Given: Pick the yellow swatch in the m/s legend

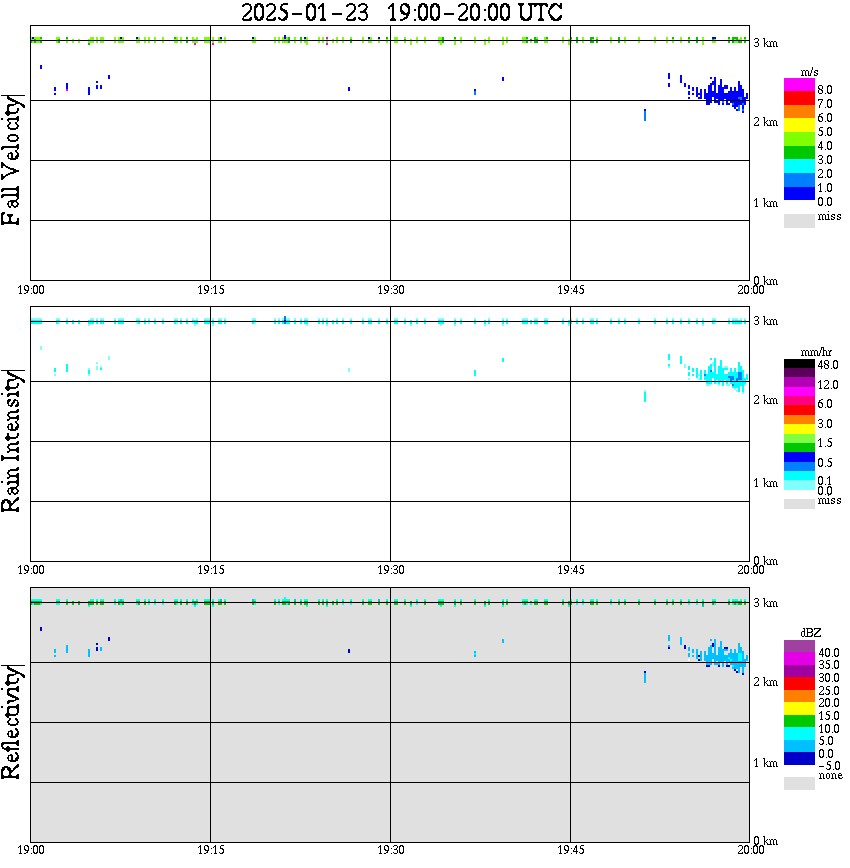Looking at the screenshot, I should point(799,126).
